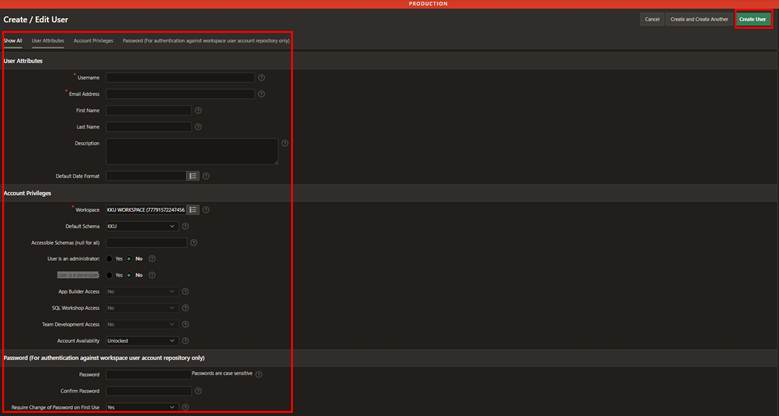This screenshot has width=779, height=416.
Task: Click into the Email Address input field
Action: coord(180,94)
